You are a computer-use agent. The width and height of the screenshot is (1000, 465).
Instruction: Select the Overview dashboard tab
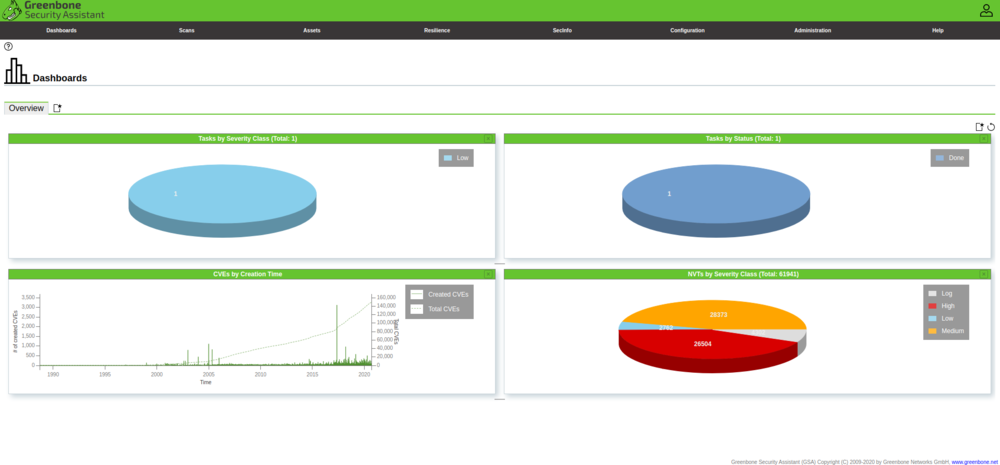(26, 108)
